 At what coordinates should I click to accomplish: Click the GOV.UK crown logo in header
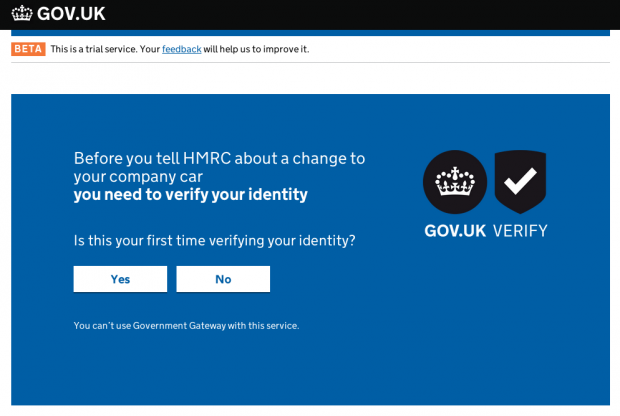point(22,13)
